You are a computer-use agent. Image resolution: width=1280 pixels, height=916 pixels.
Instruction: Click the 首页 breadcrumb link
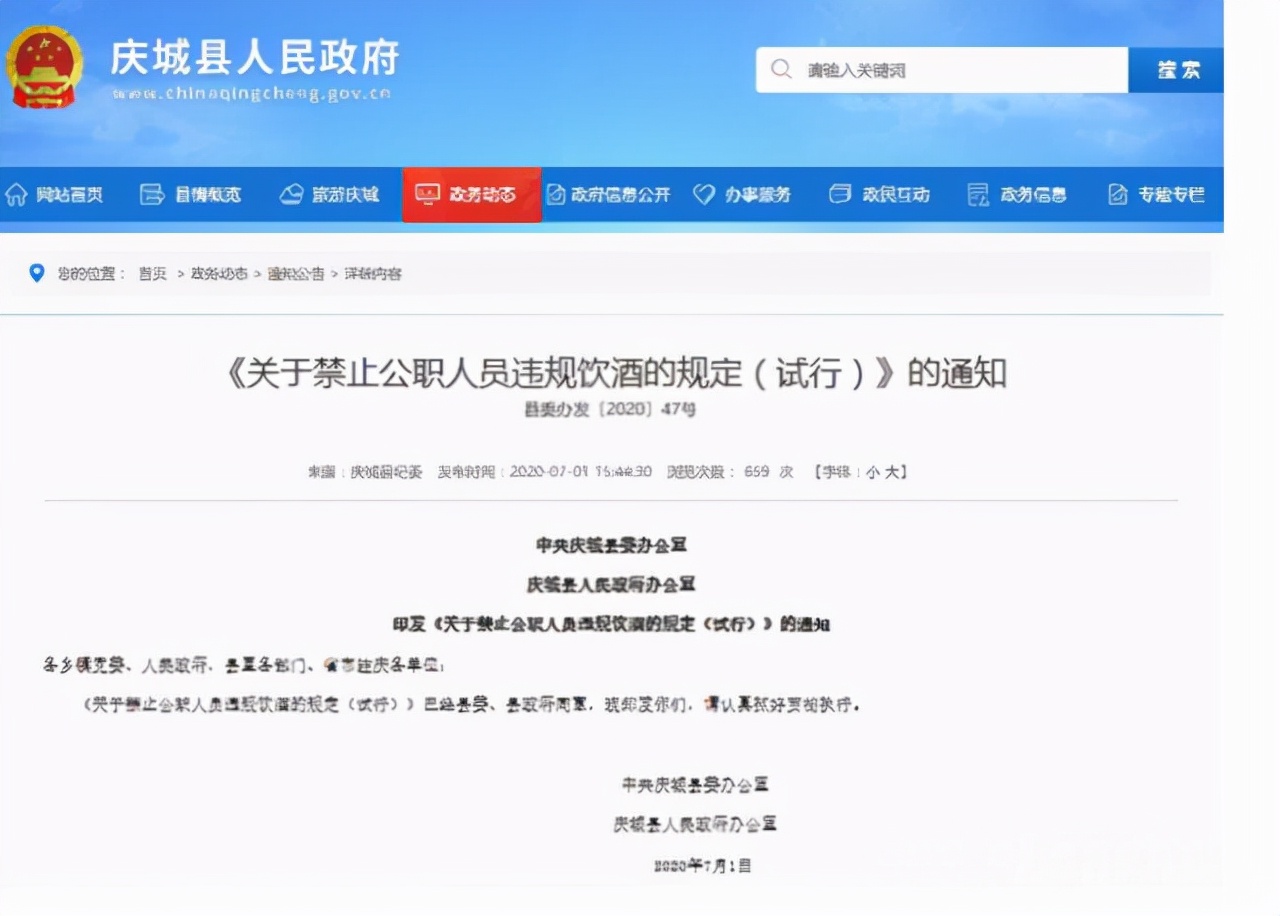coord(152,273)
